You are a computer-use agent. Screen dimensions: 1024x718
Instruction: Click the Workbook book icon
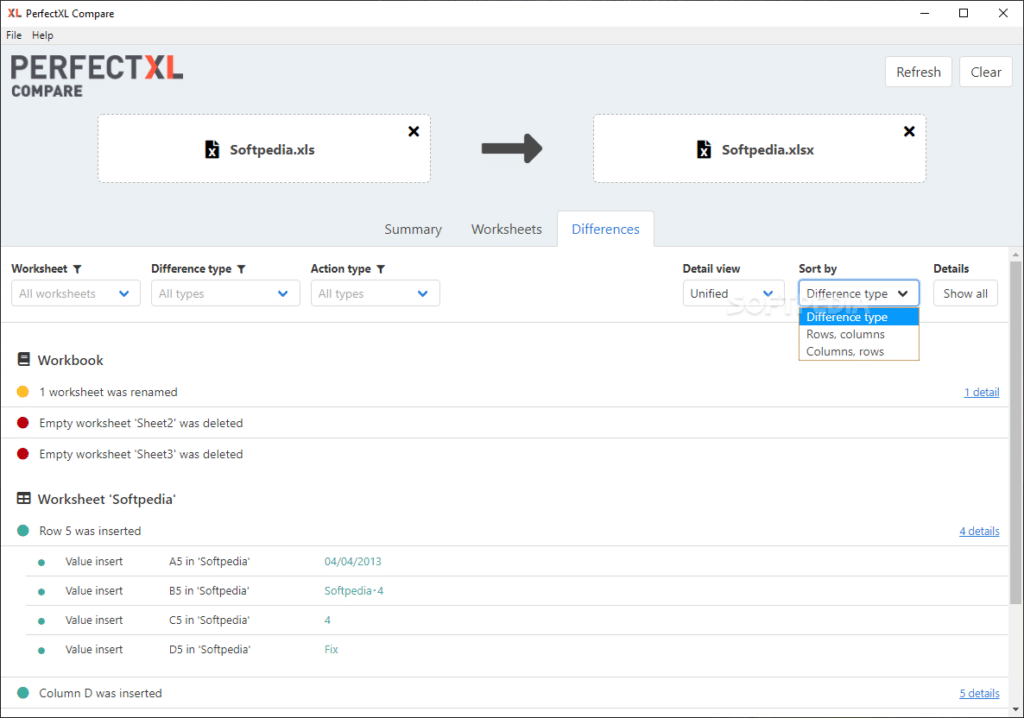click(24, 359)
